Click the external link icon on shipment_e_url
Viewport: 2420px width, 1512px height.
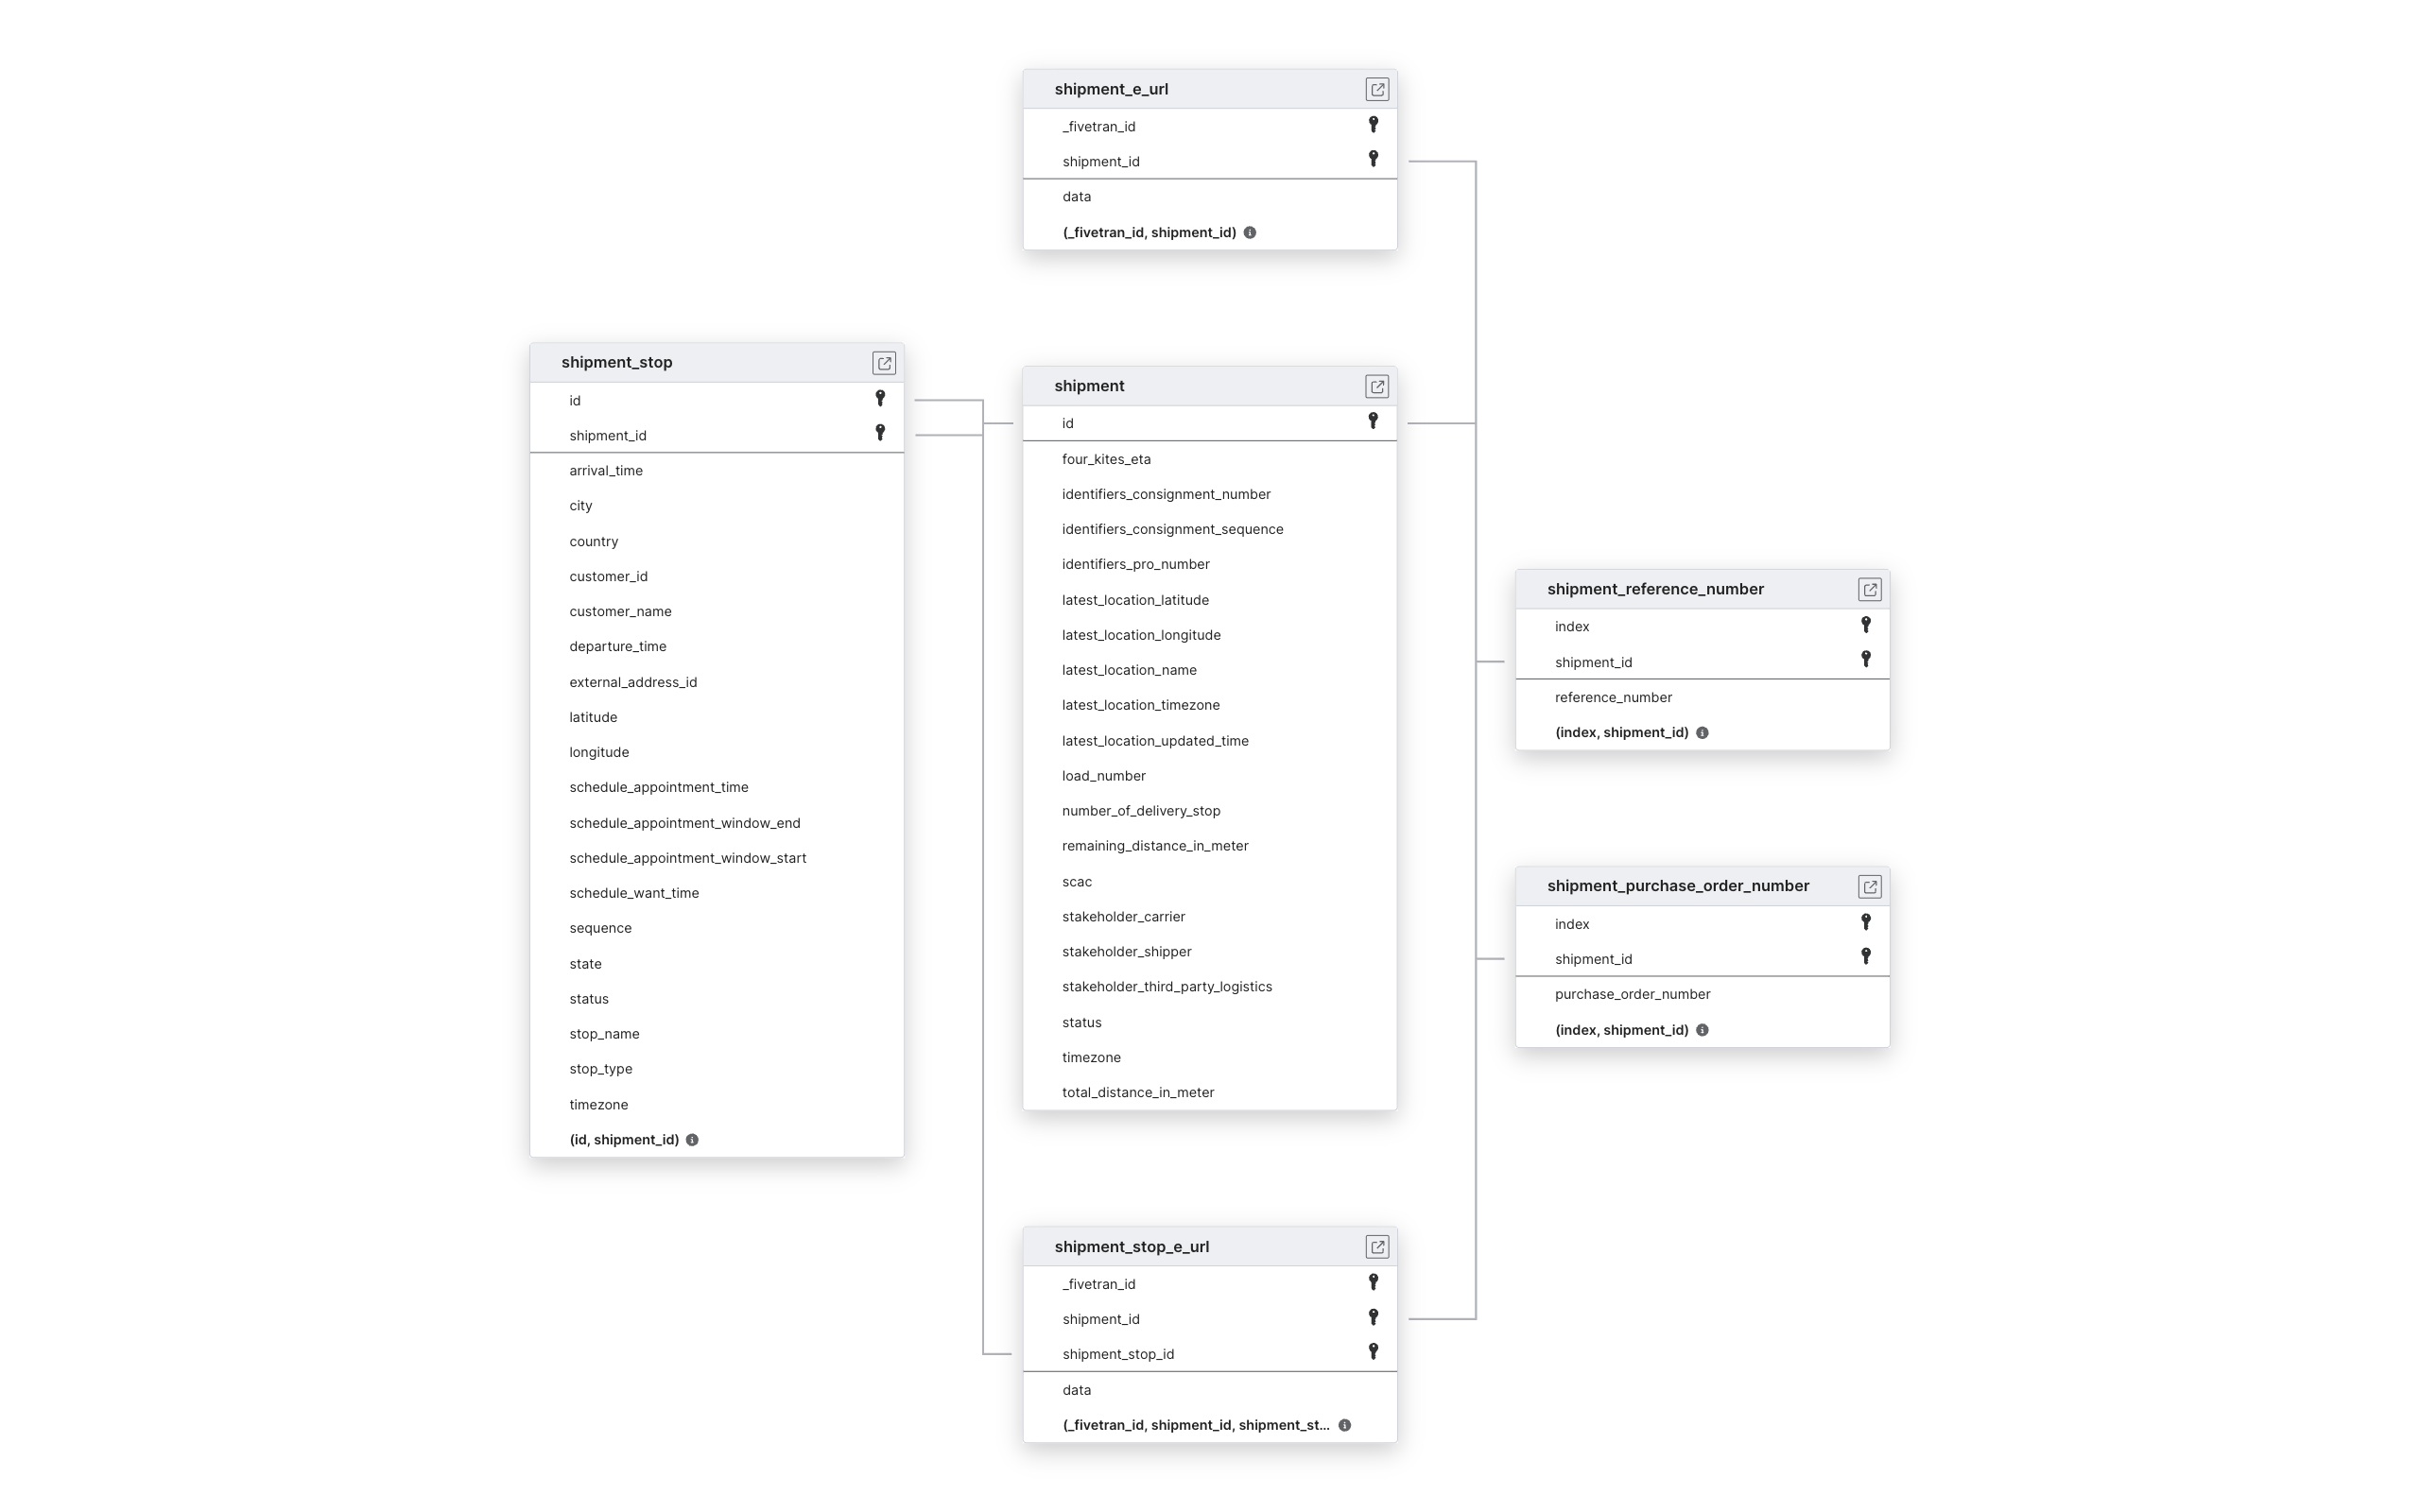[x=1376, y=89]
